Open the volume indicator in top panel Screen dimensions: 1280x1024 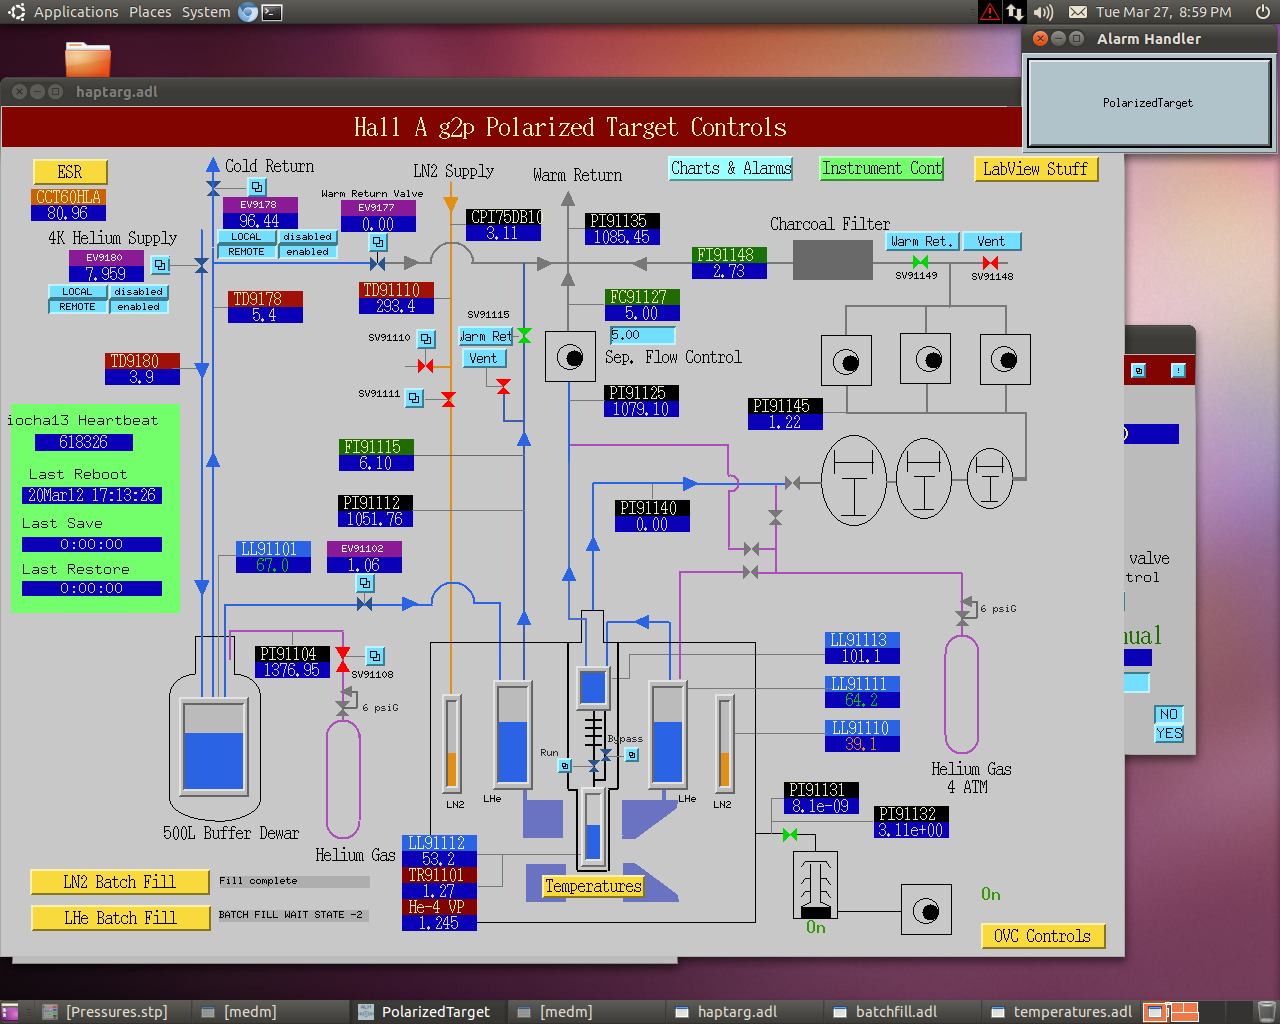tap(1043, 12)
